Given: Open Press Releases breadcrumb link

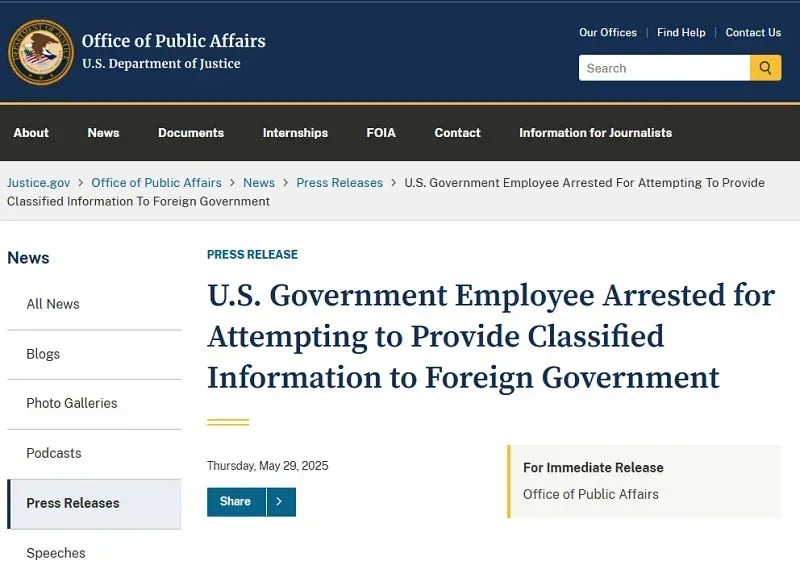Looking at the screenshot, I should pos(339,183).
